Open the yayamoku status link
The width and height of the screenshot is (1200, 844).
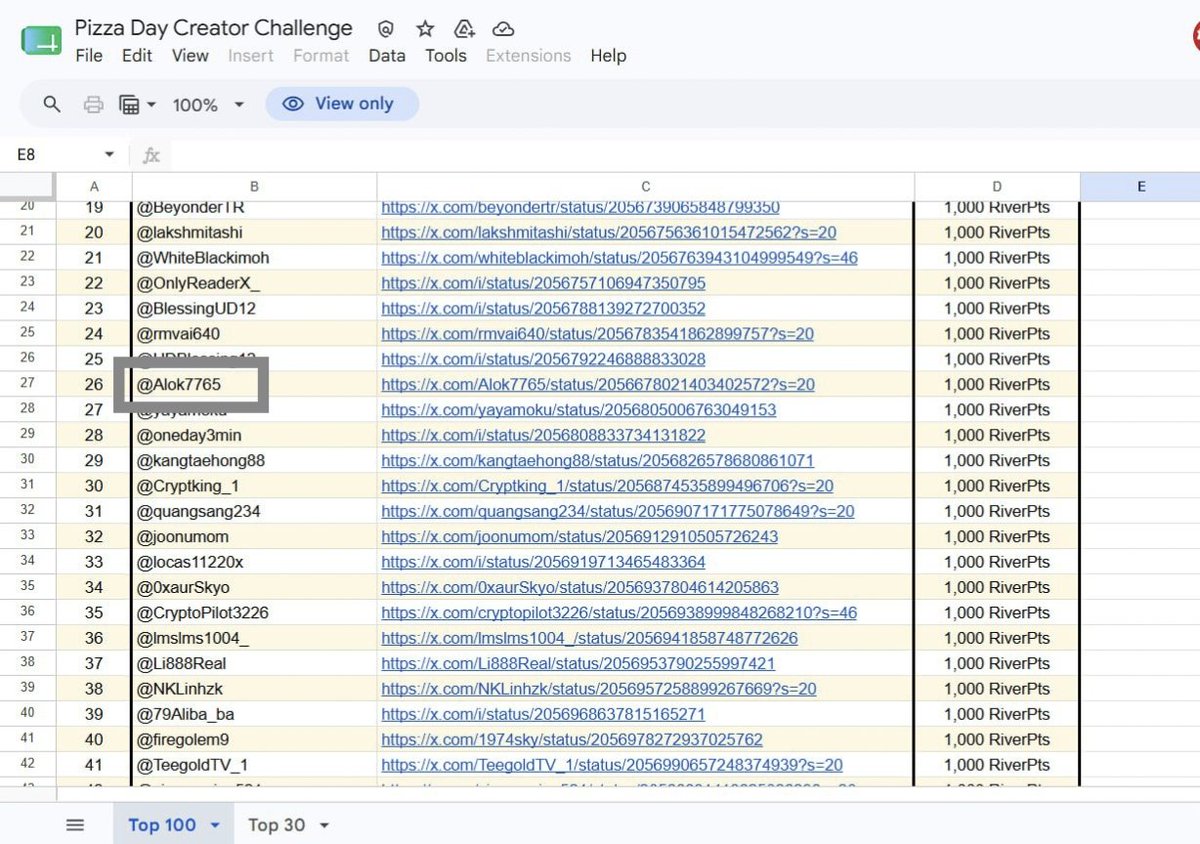click(x=578, y=410)
